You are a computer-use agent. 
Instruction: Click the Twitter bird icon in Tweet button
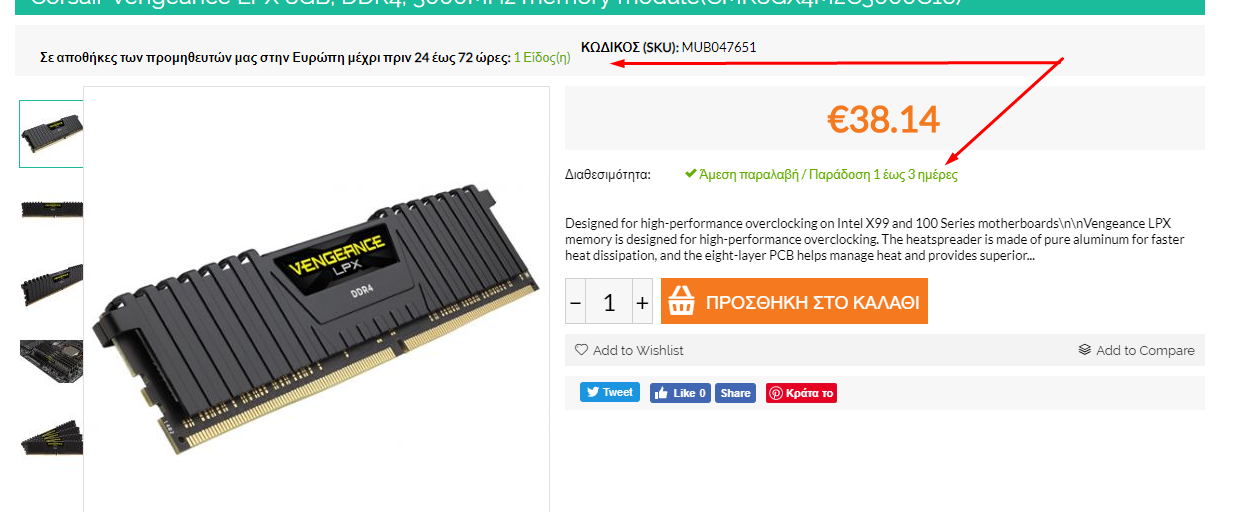click(592, 392)
